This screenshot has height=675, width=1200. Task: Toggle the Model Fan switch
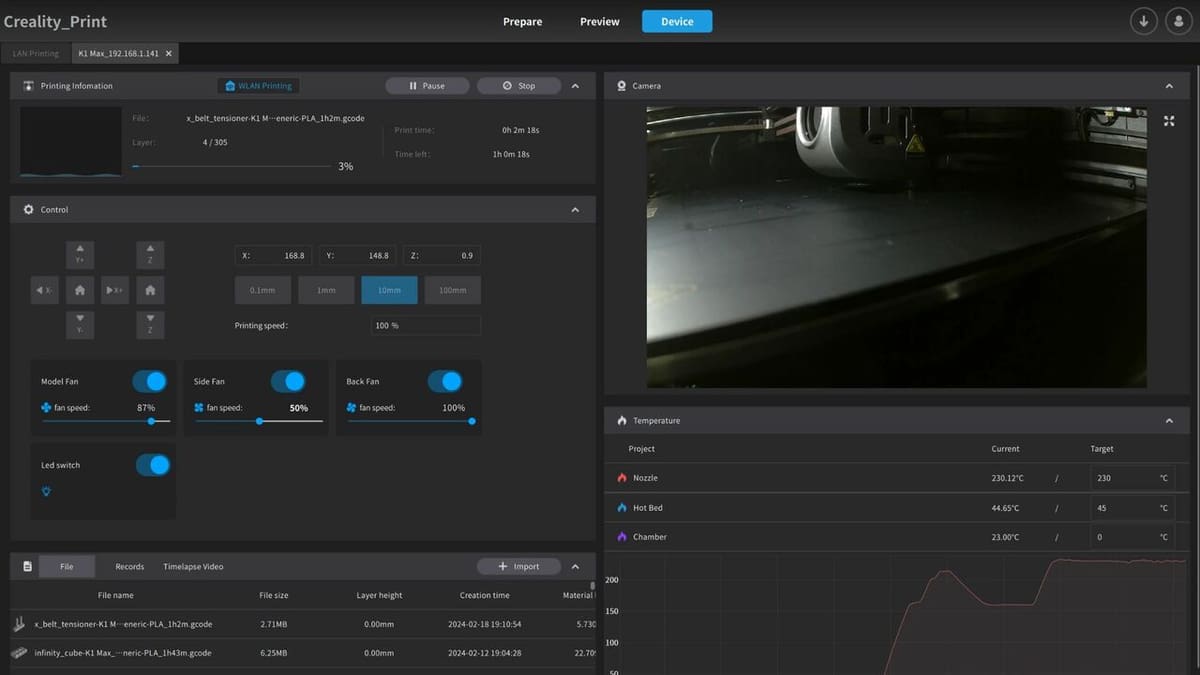pos(149,381)
